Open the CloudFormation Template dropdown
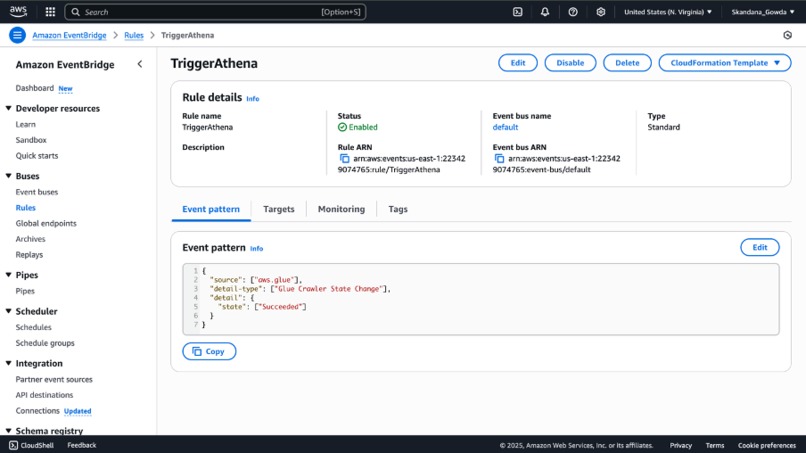Viewport: 806px width, 453px height. (x=725, y=63)
